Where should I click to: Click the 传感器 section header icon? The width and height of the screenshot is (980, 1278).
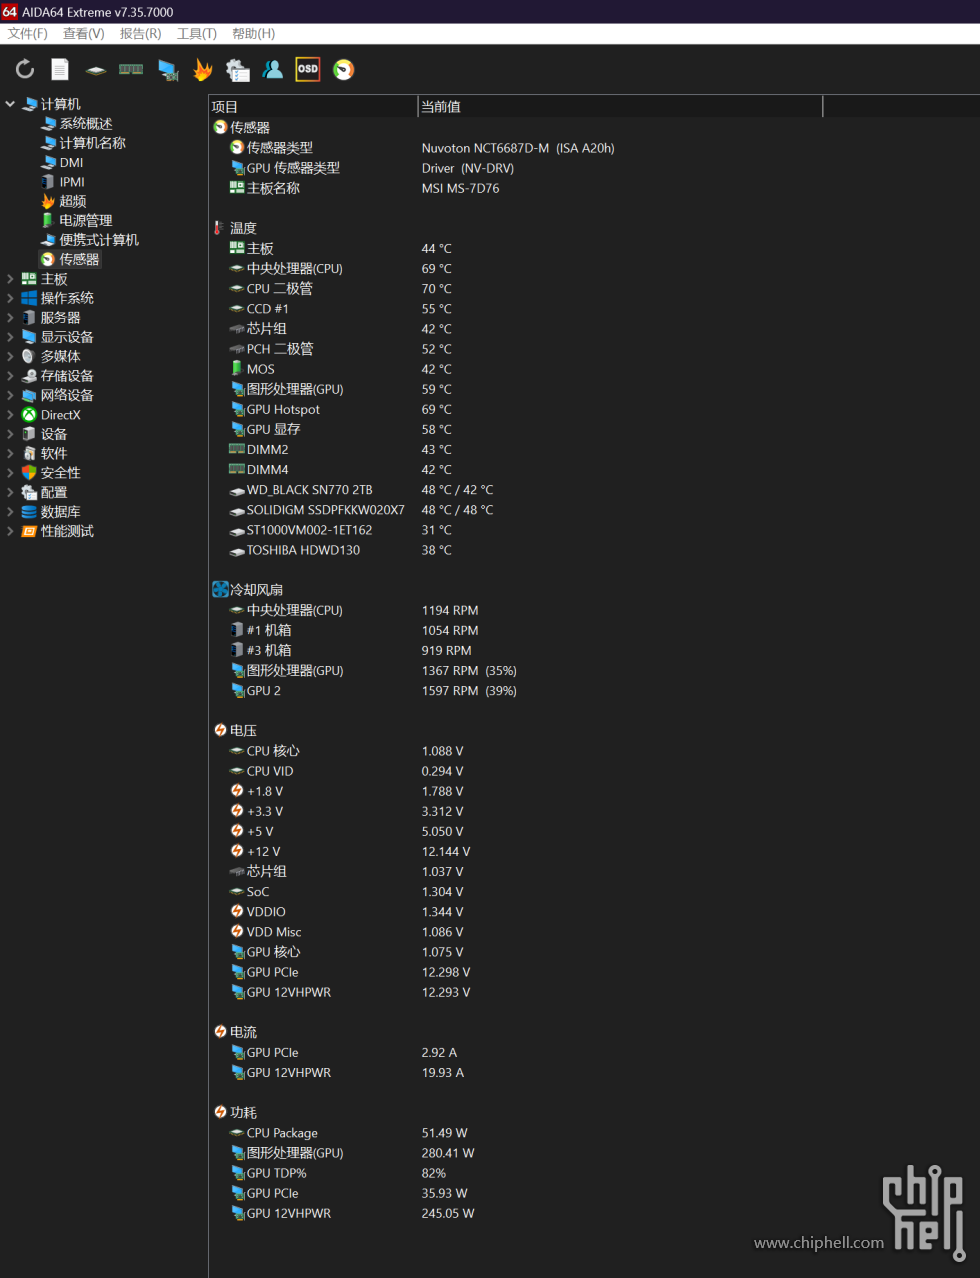(220, 127)
